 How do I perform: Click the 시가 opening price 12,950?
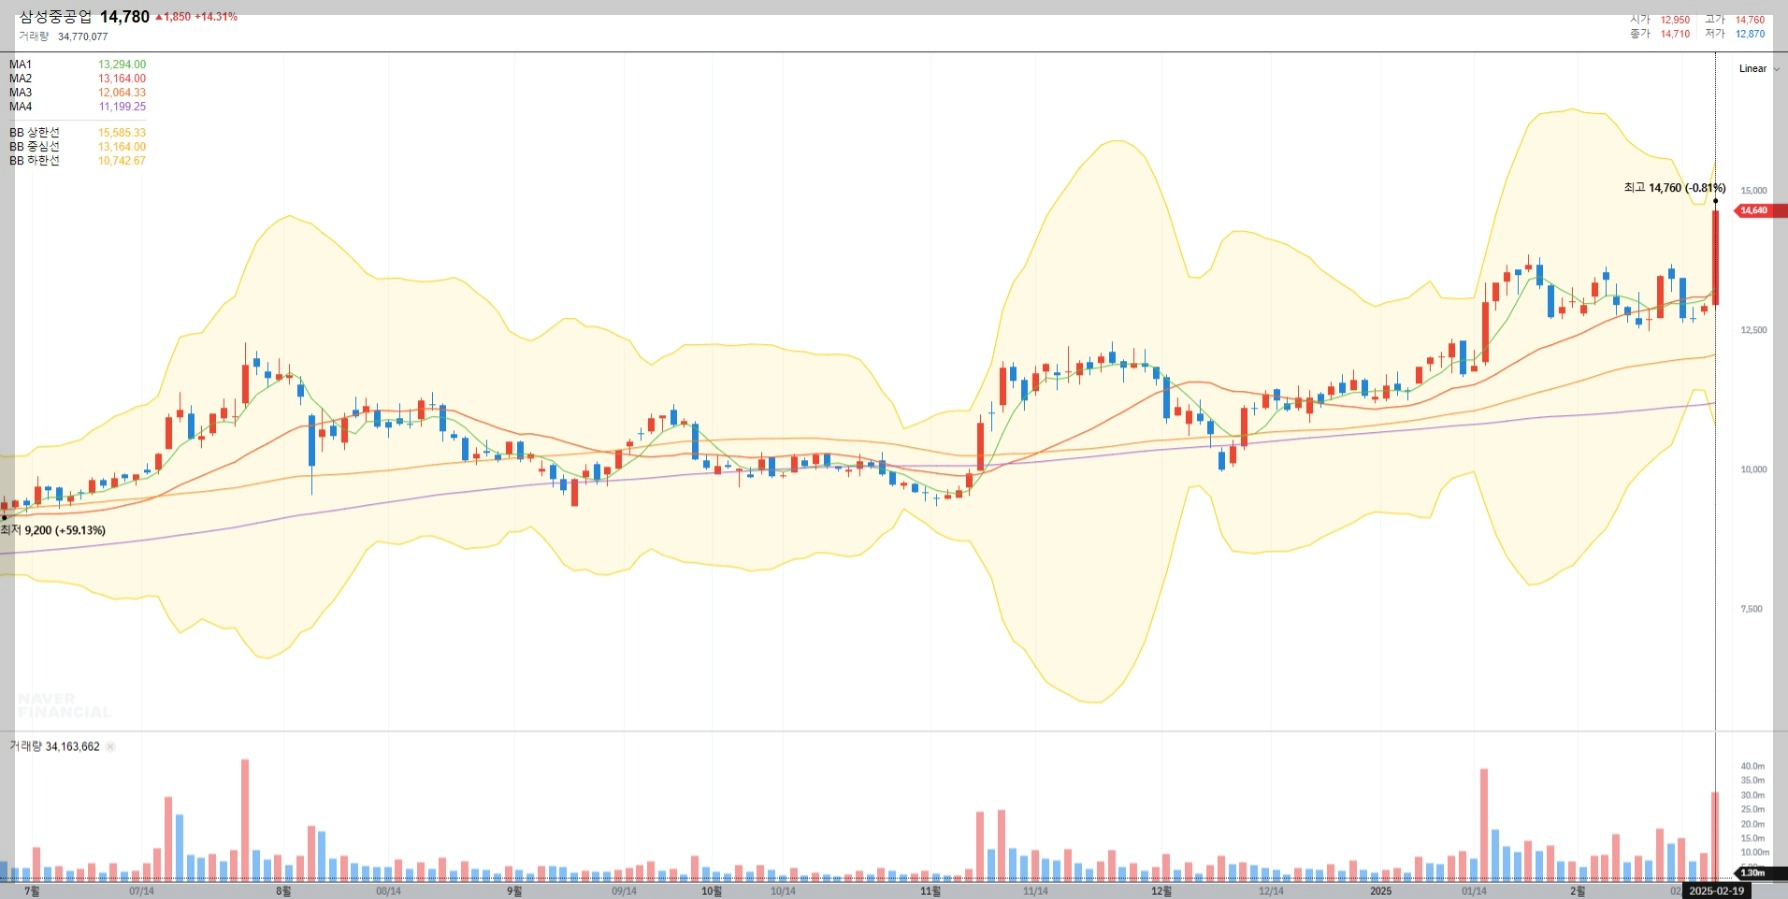[x=1675, y=20]
